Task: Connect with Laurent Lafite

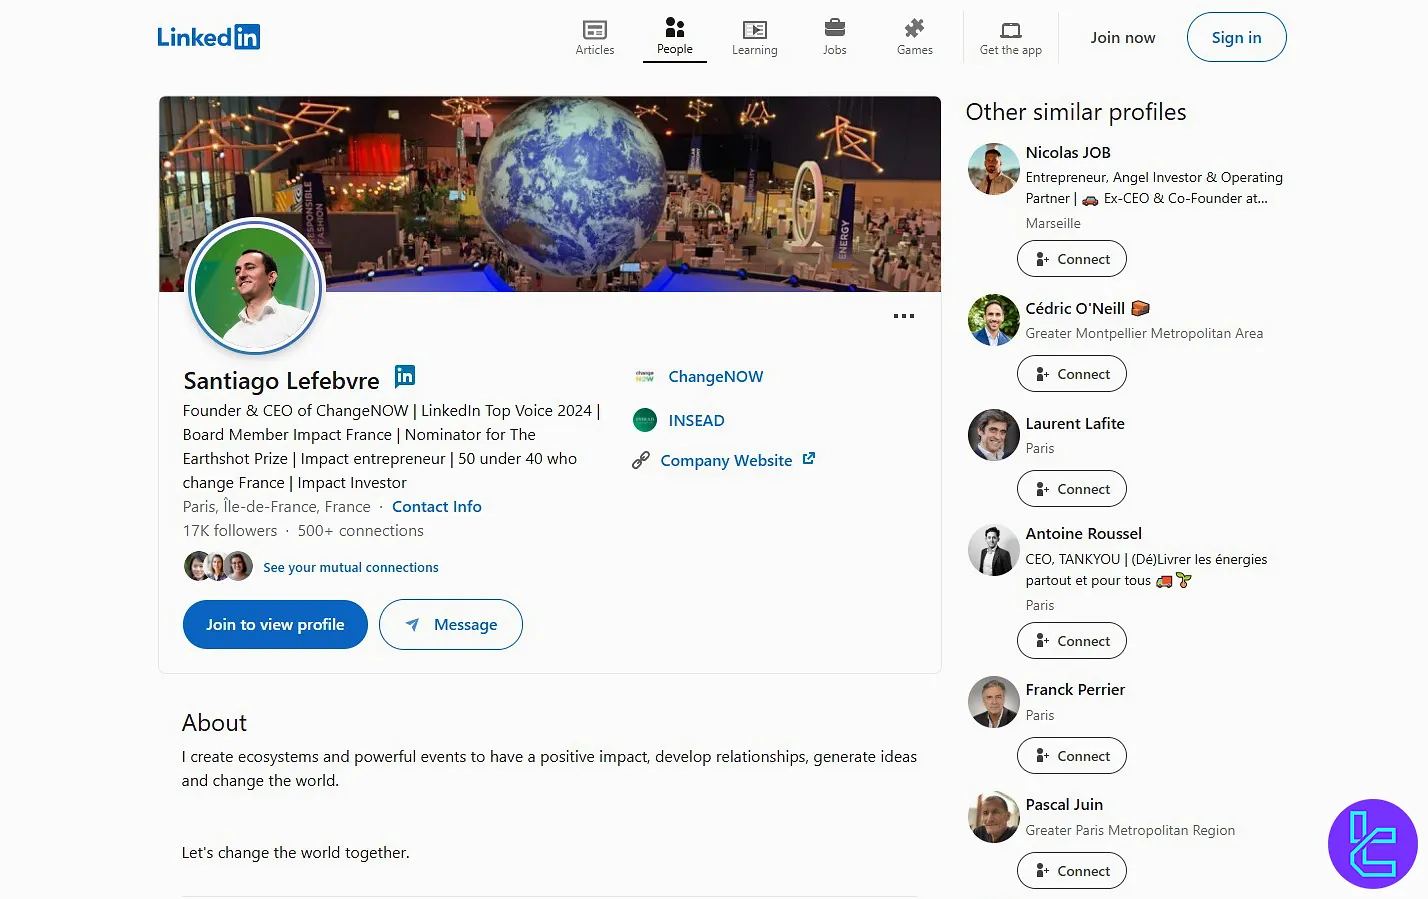Action: pos(1072,489)
